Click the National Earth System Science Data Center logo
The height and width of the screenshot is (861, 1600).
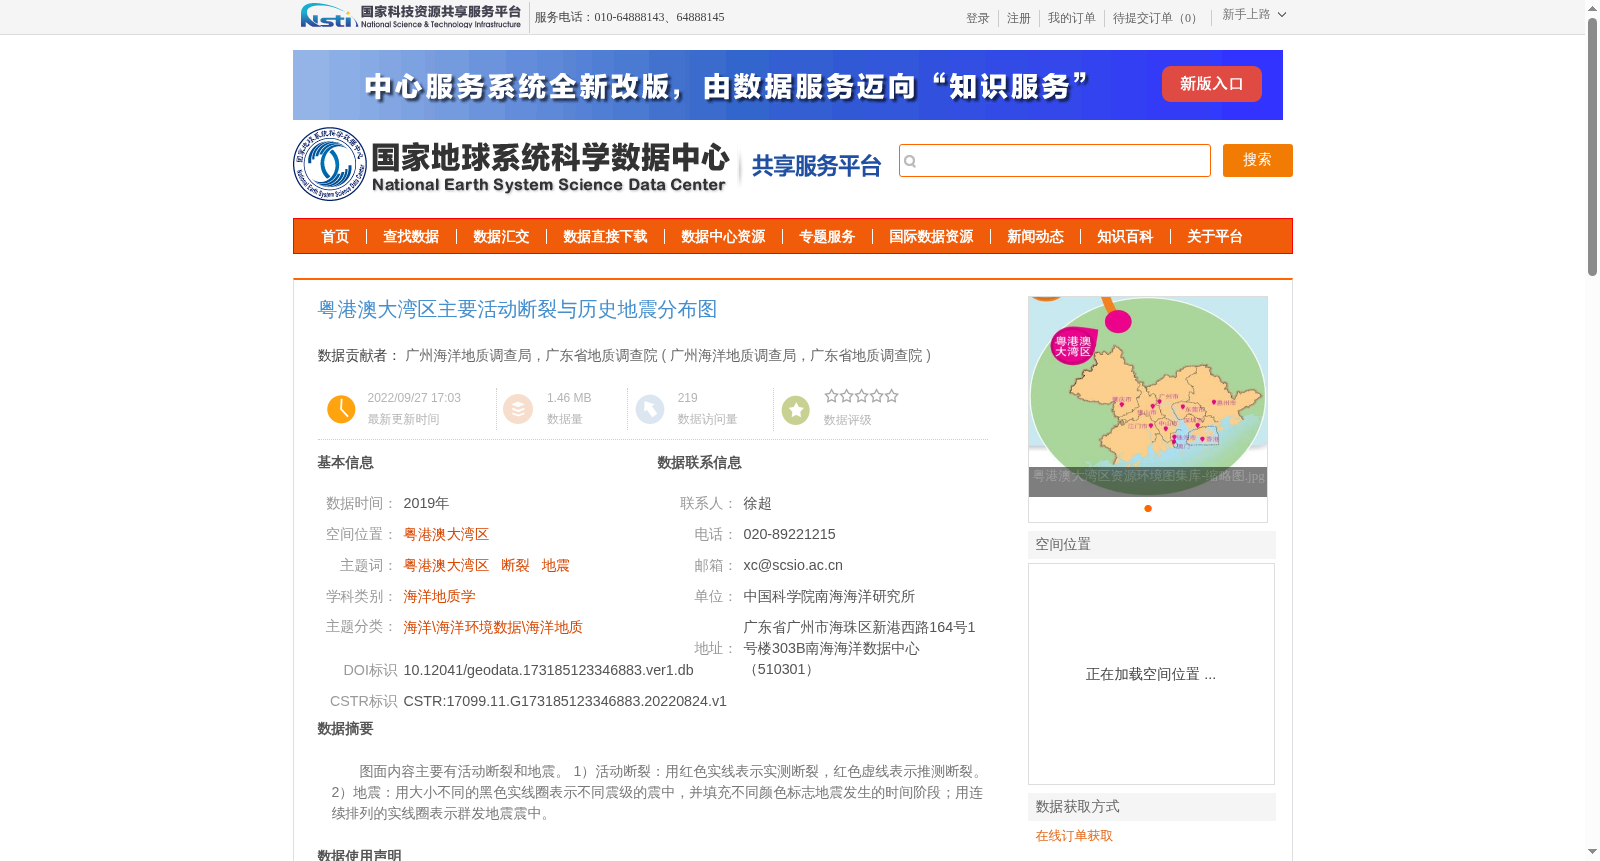pyautogui.click(x=511, y=164)
